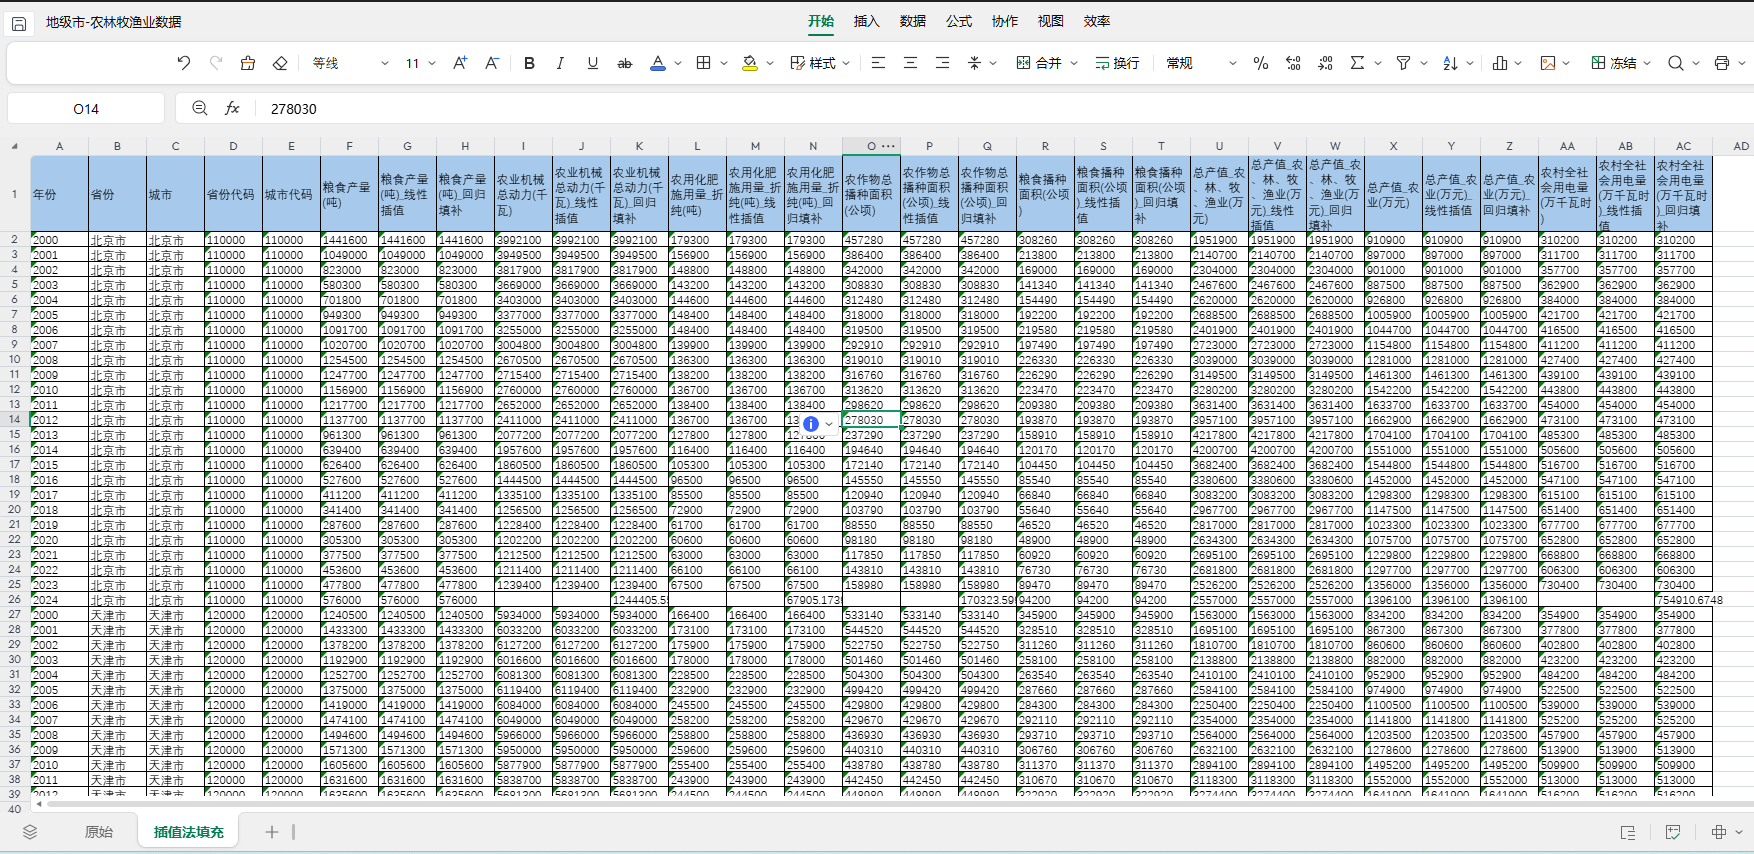
Task: Click the undo icon
Action: (x=184, y=63)
